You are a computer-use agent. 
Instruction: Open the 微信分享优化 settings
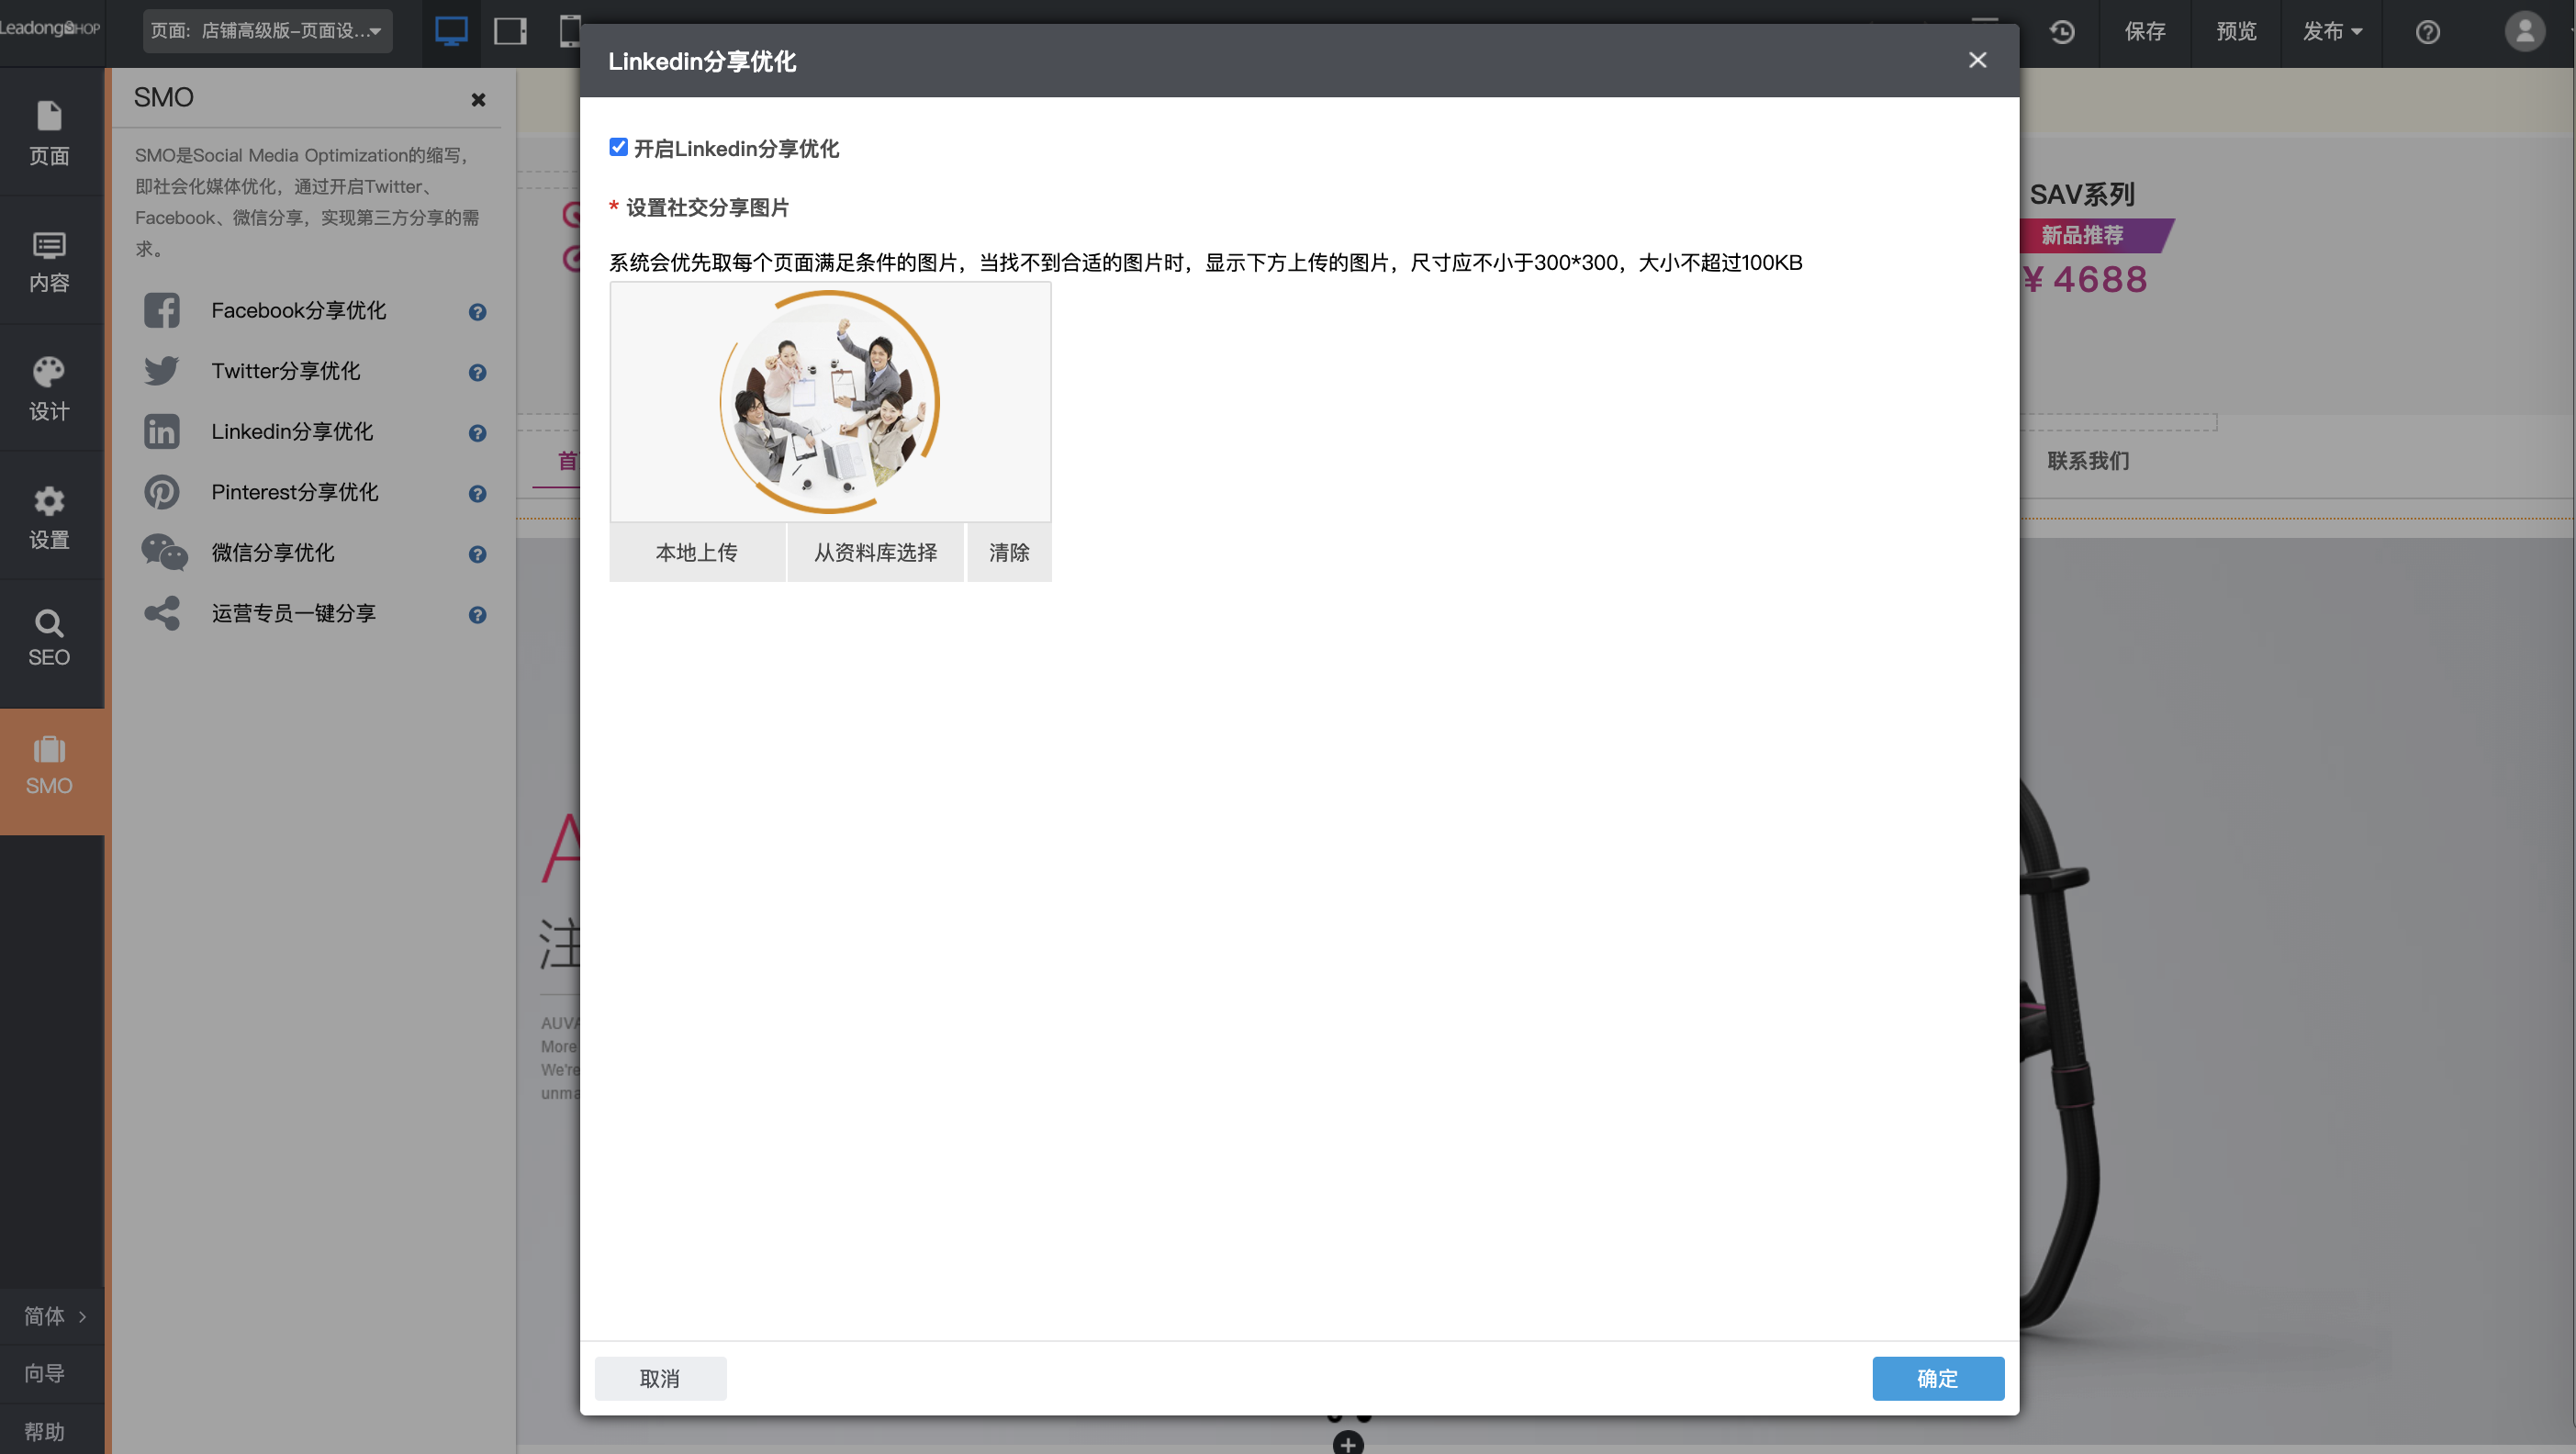click(x=274, y=552)
